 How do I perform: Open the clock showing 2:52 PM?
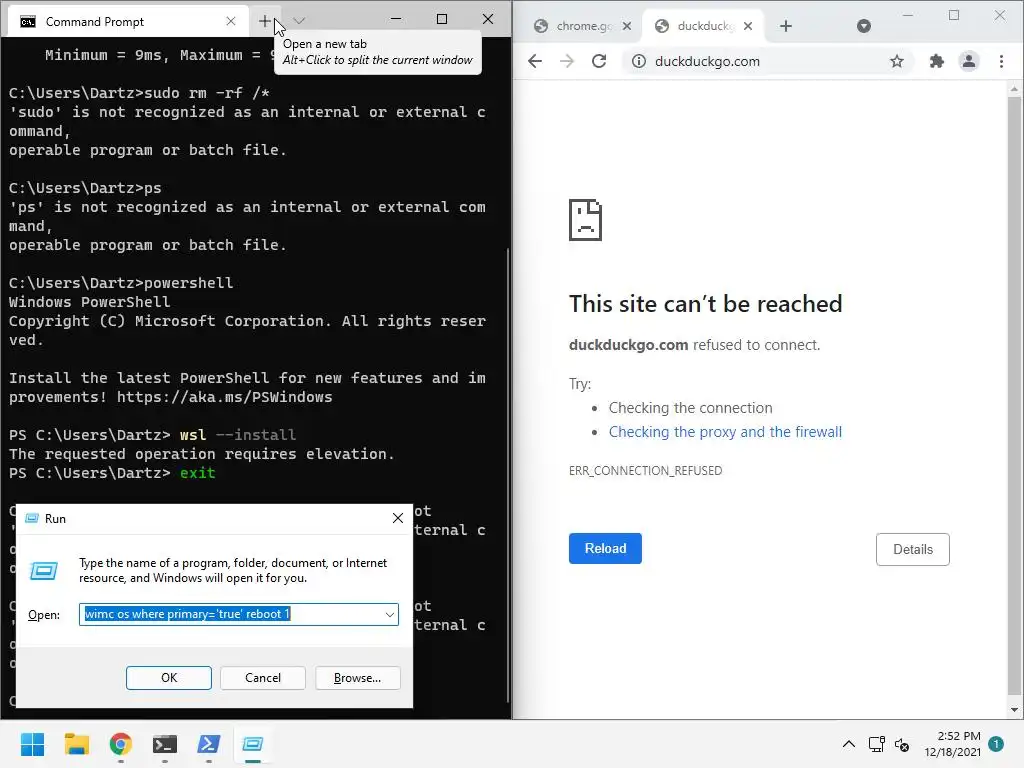coord(952,744)
